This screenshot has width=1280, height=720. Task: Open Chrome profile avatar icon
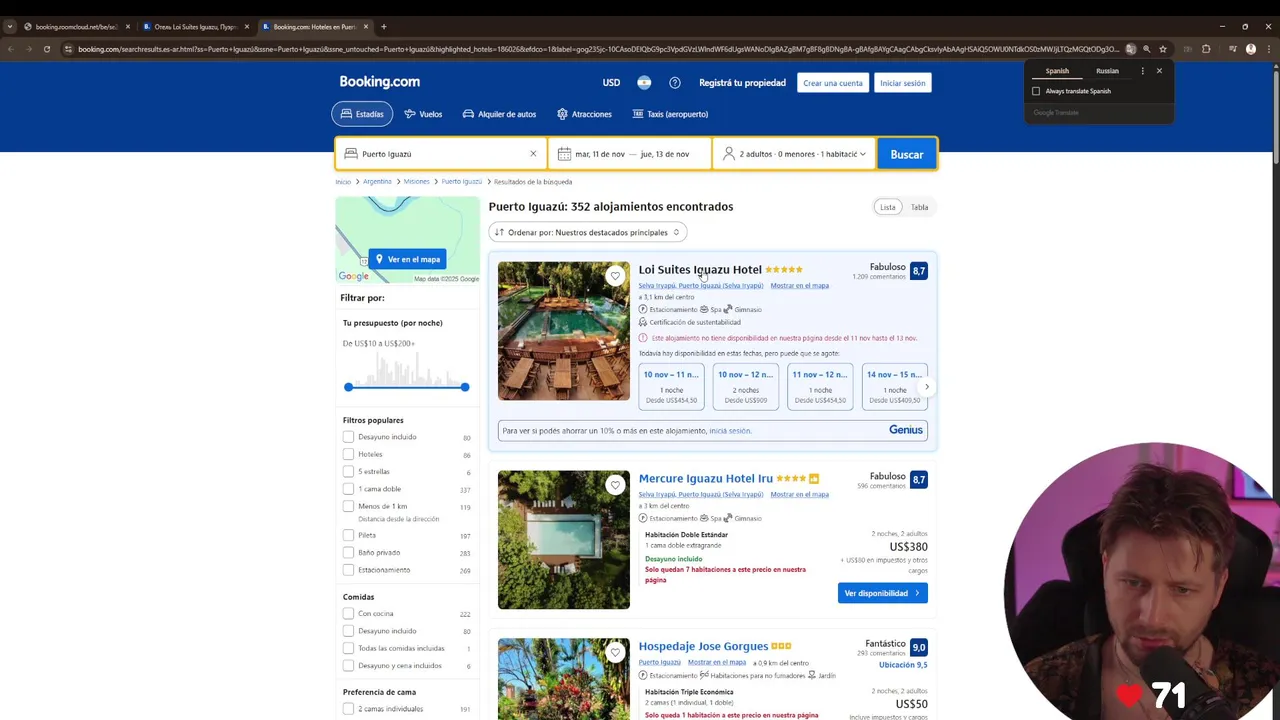click(x=1250, y=49)
